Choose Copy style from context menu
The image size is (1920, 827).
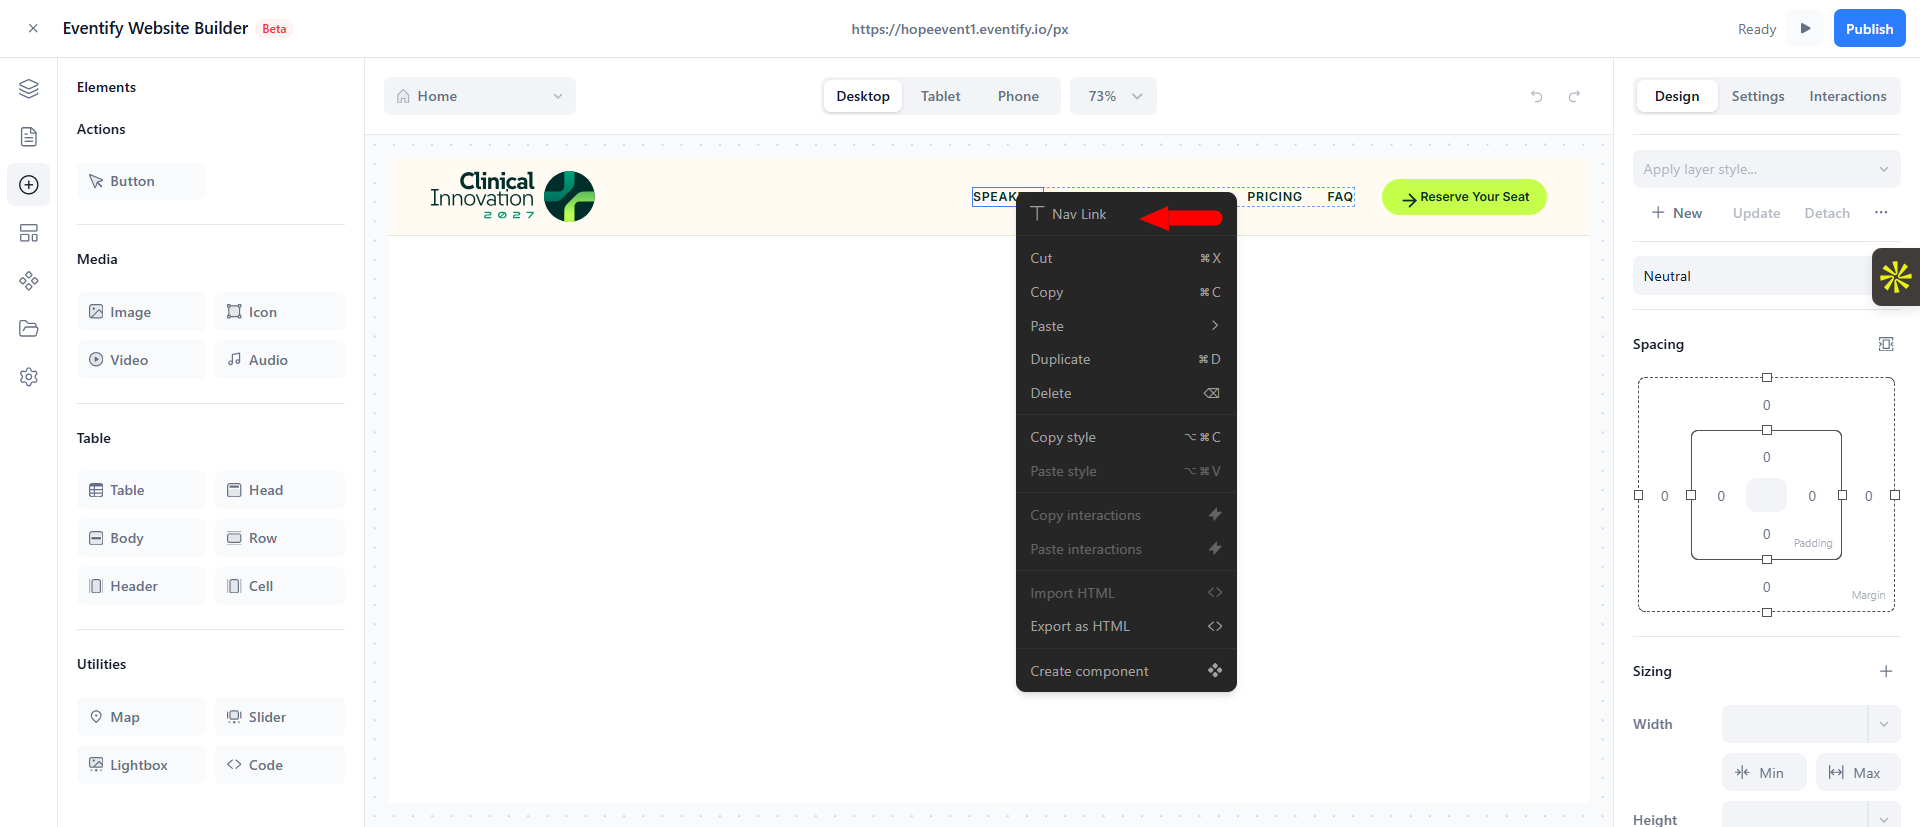point(1126,437)
